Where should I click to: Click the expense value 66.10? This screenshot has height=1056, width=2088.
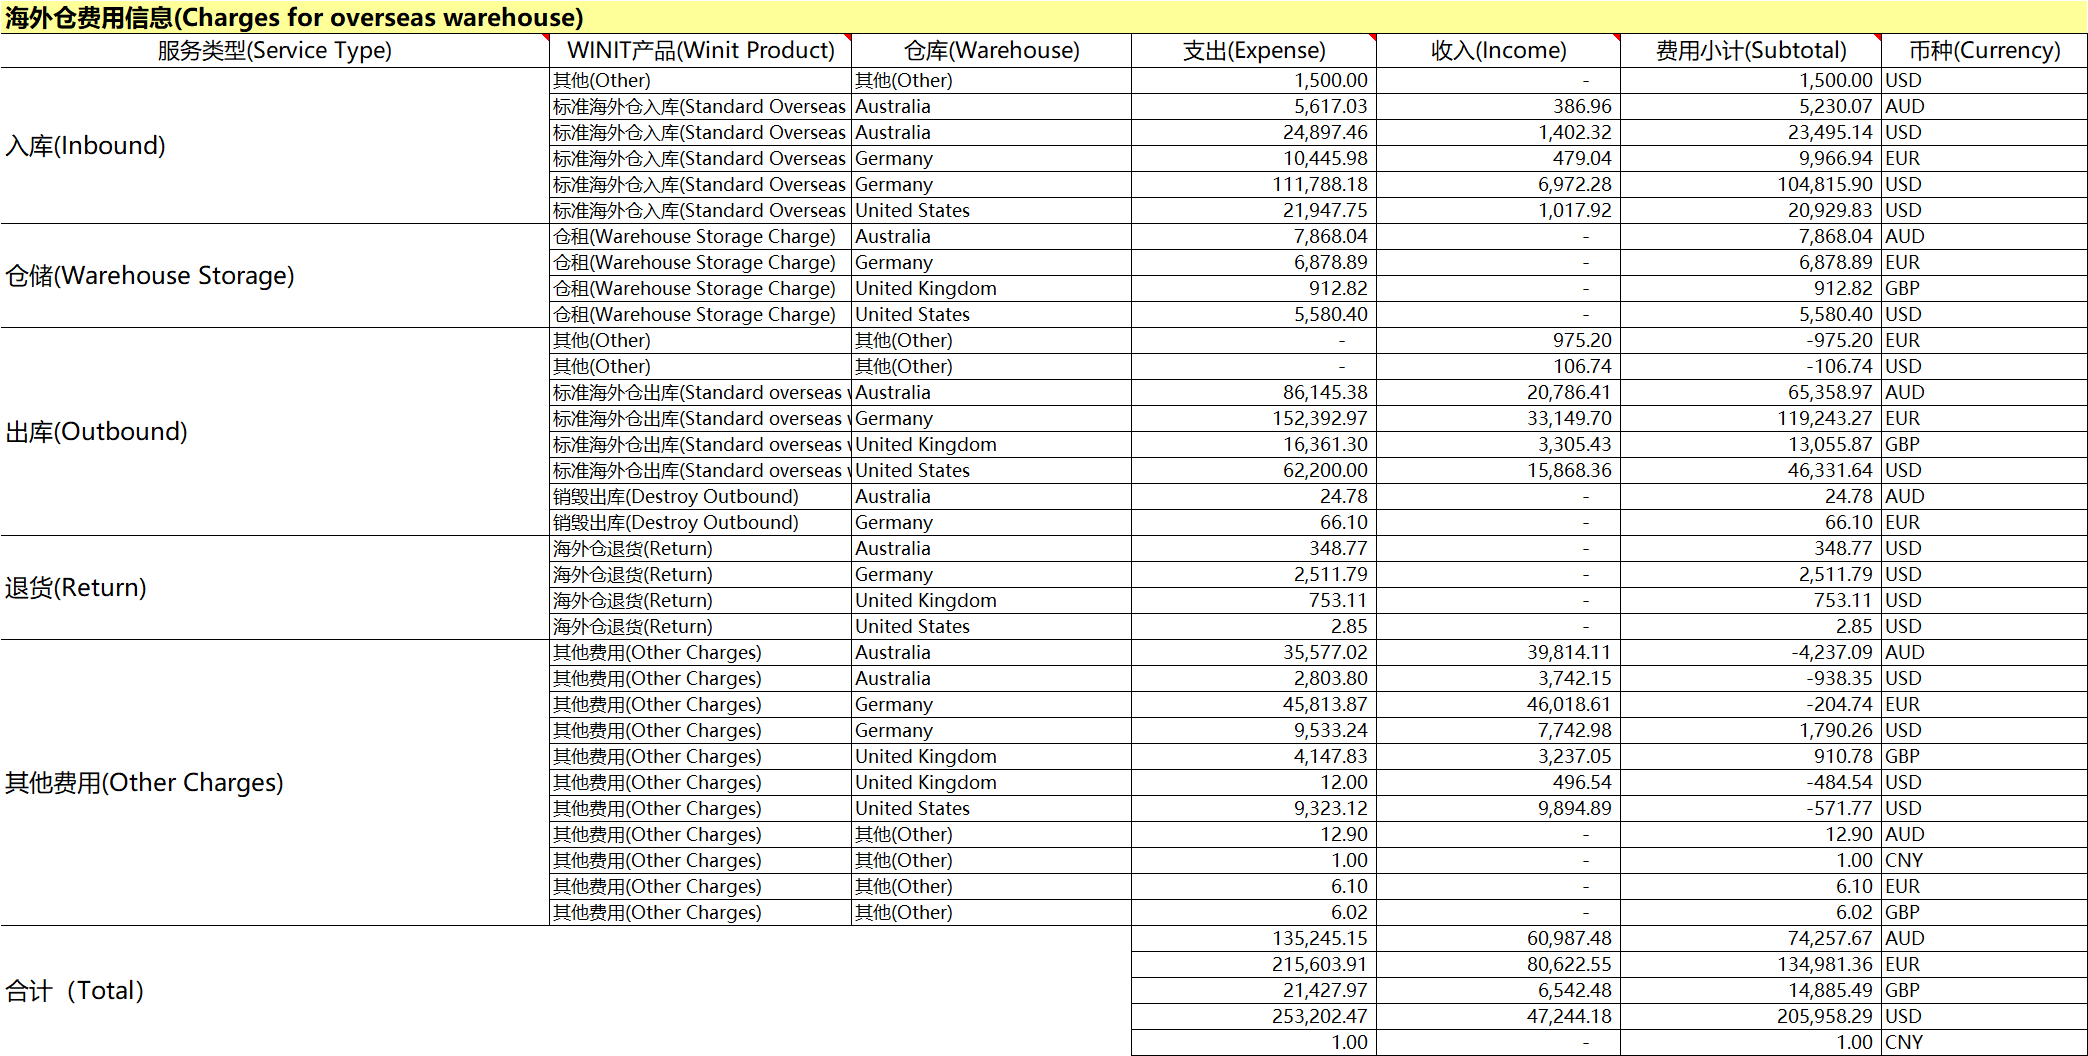click(1254, 522)
